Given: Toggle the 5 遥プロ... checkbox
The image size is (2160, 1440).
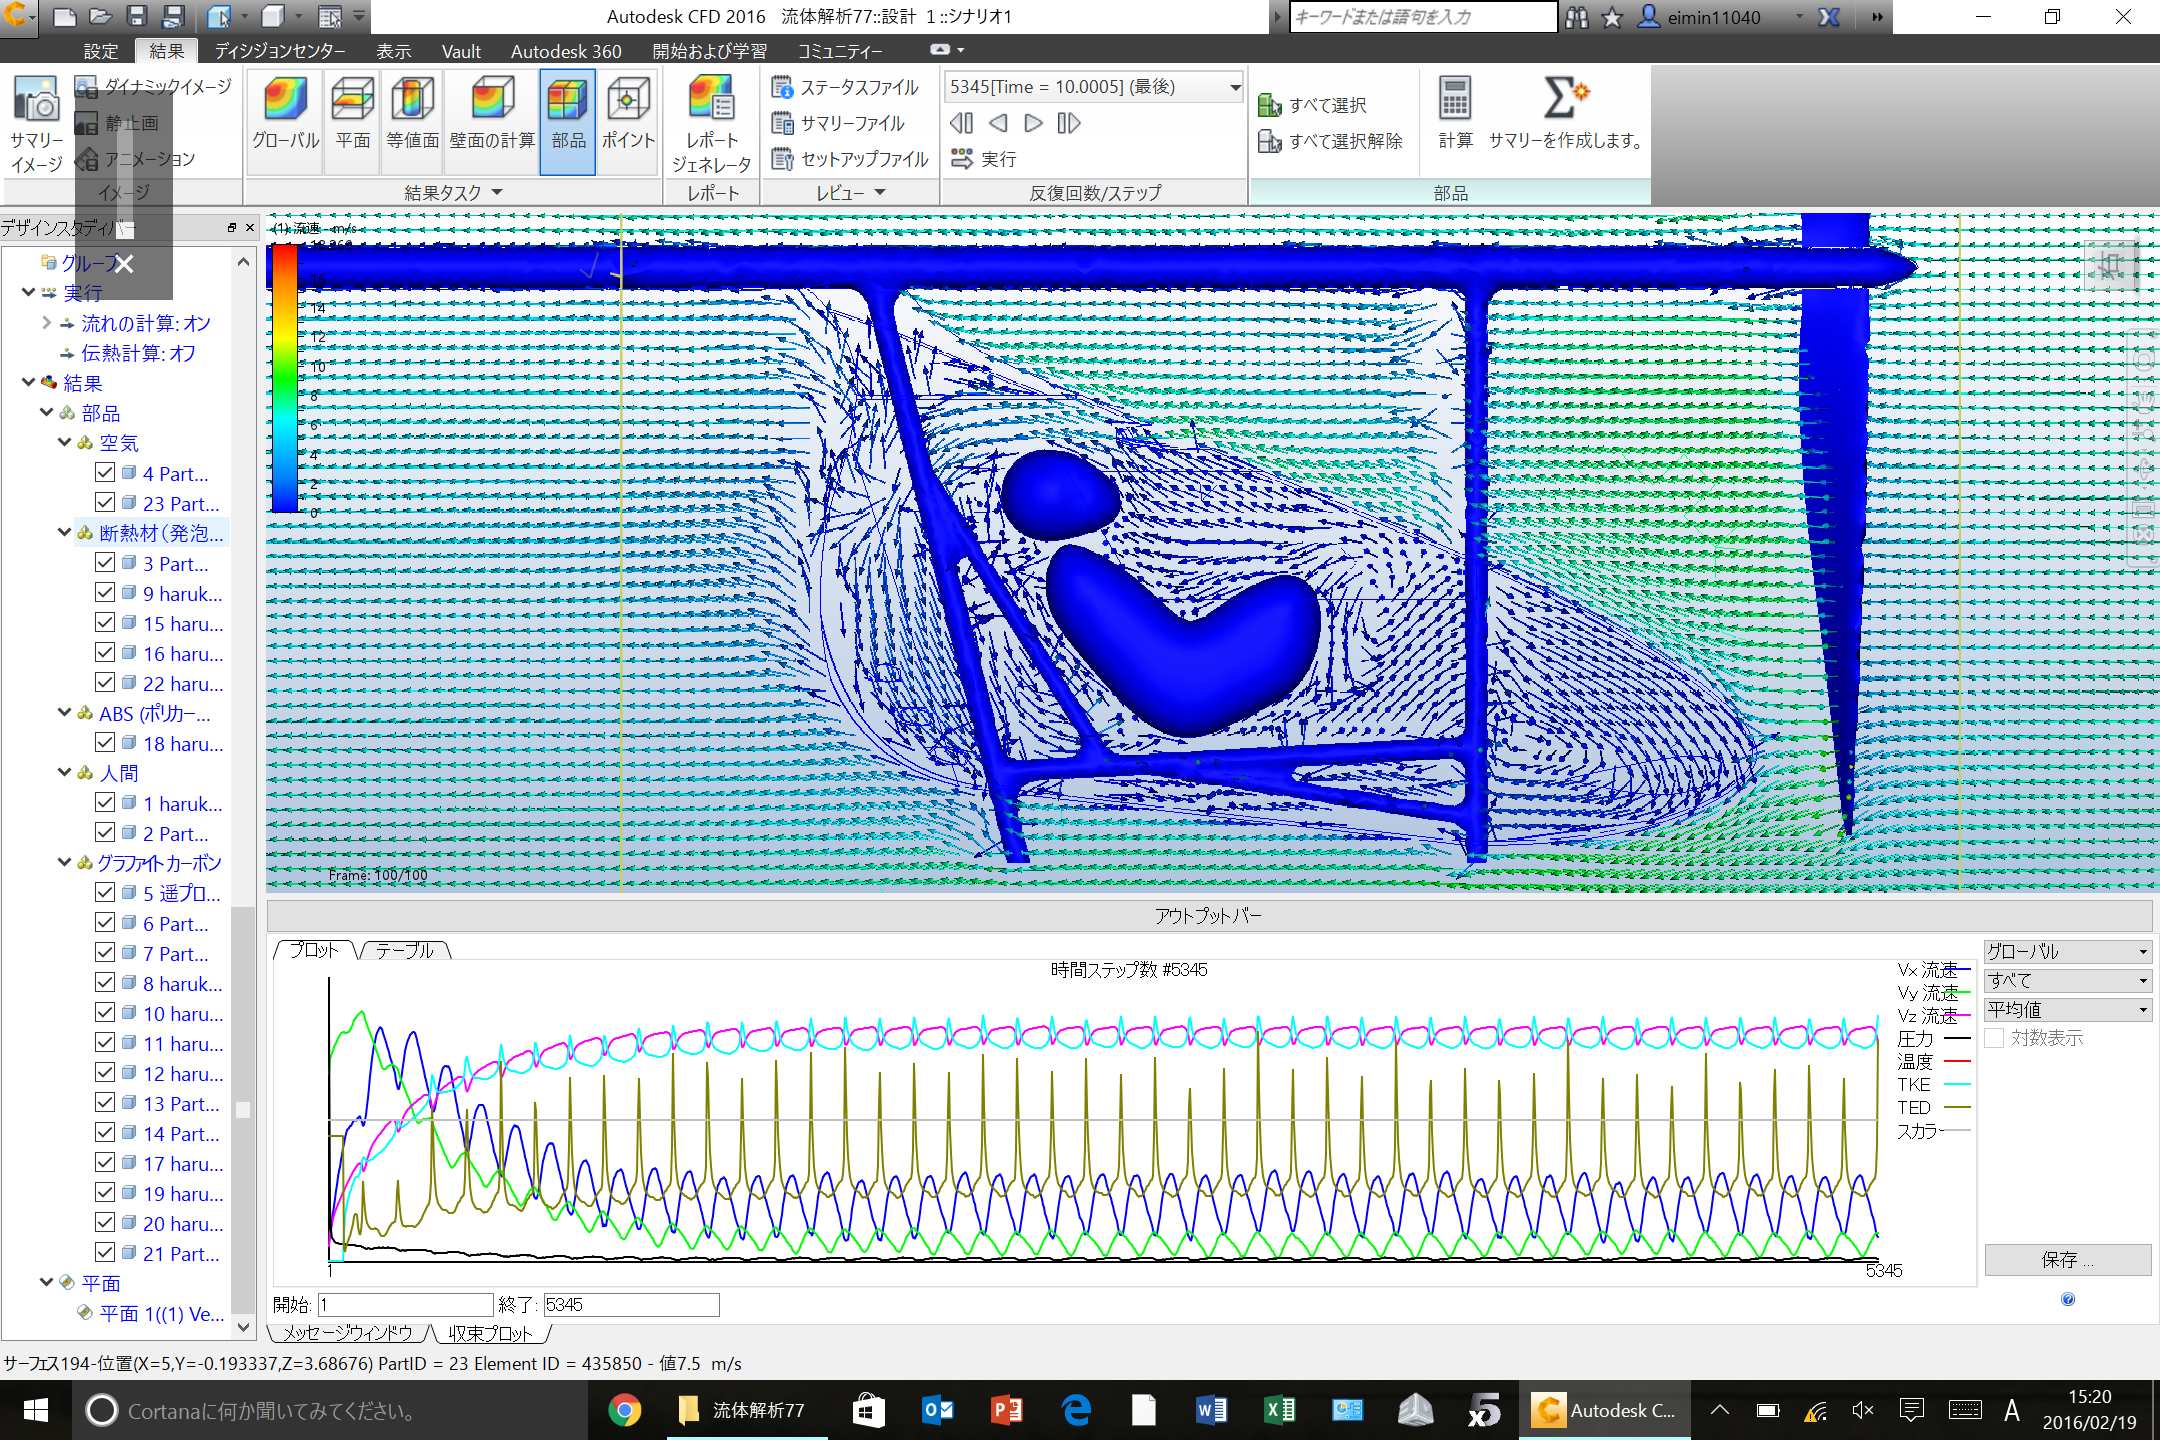Looking at the screenshot, I should pos(105,892).
